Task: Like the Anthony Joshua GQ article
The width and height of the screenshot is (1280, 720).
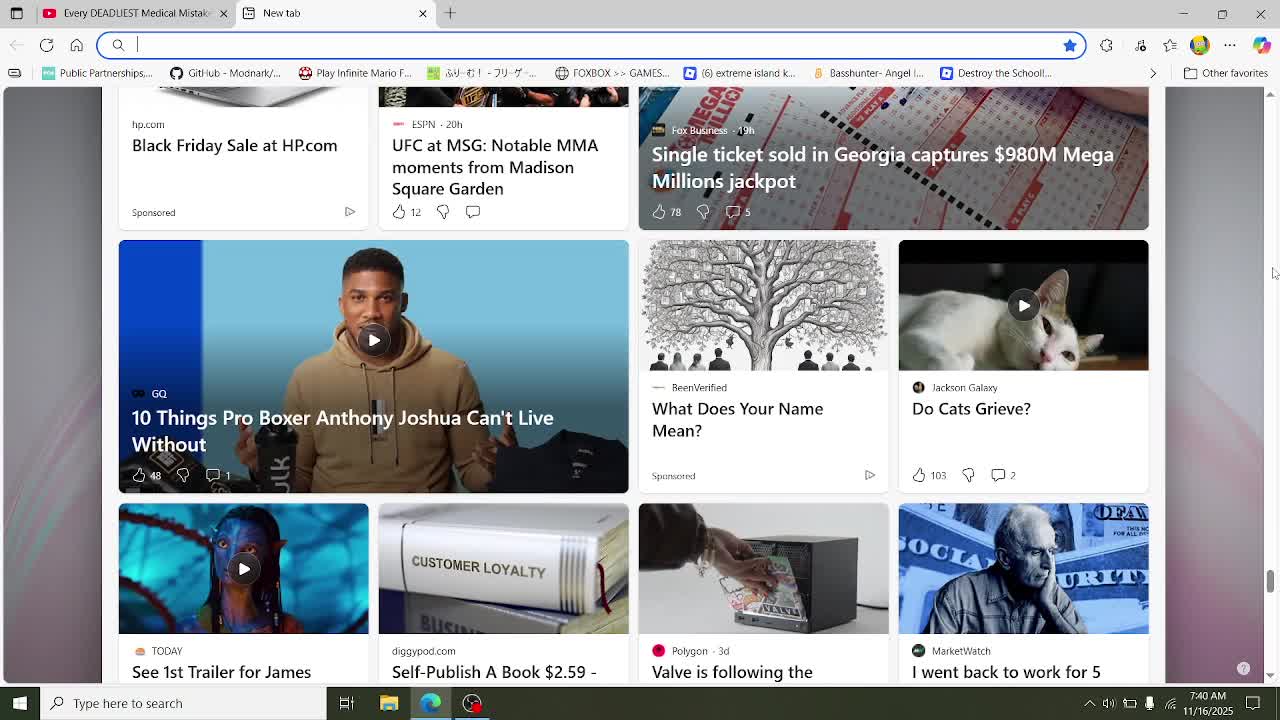Action: (139, 475)
